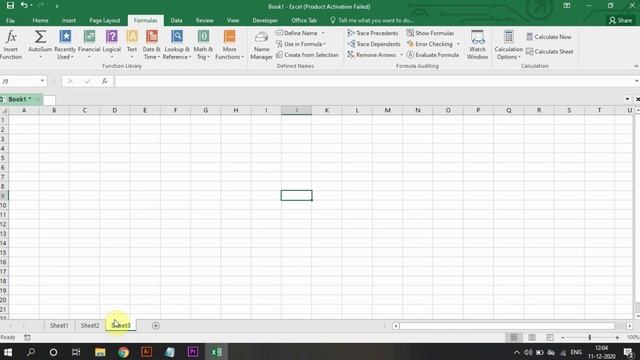Viewport: 640px width, 360px height.
Task: Open Chrome from the taskbar
Action: coord(123,352)
